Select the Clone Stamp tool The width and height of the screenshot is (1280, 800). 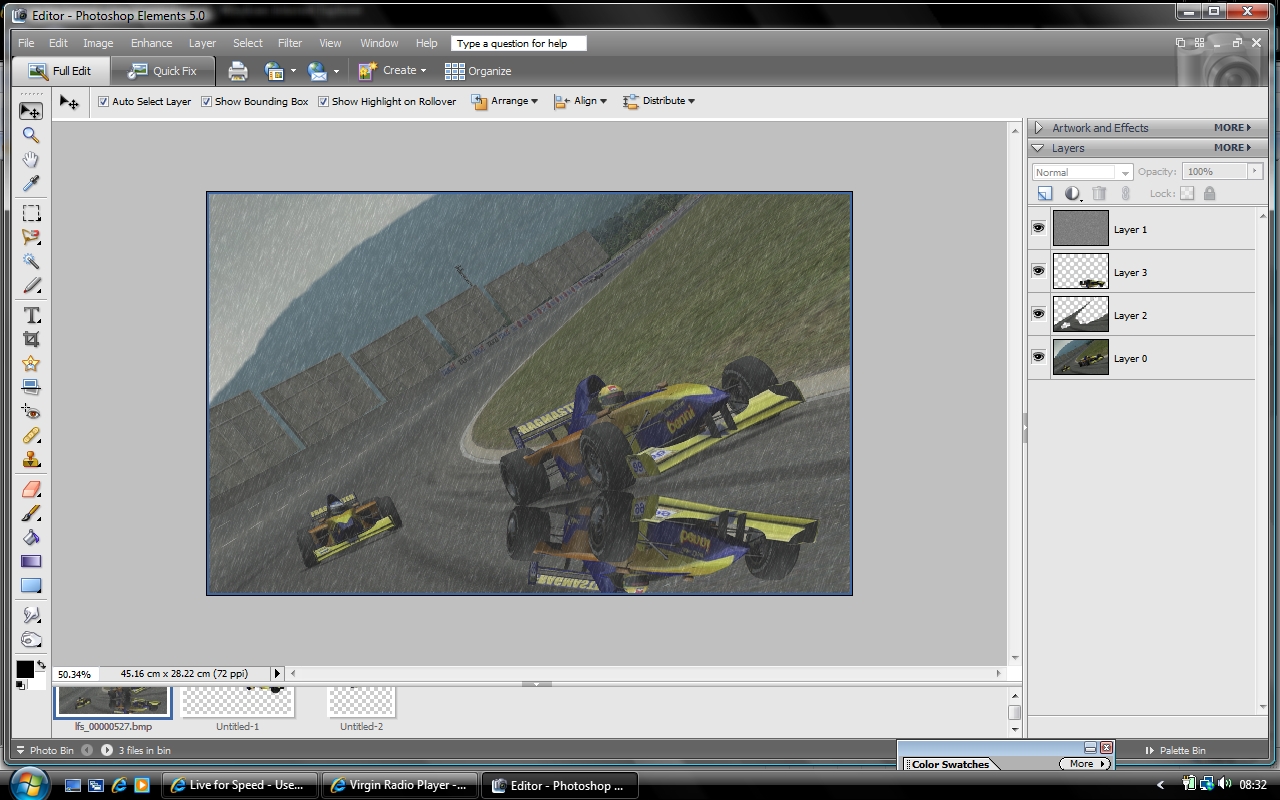coord(31,460)
